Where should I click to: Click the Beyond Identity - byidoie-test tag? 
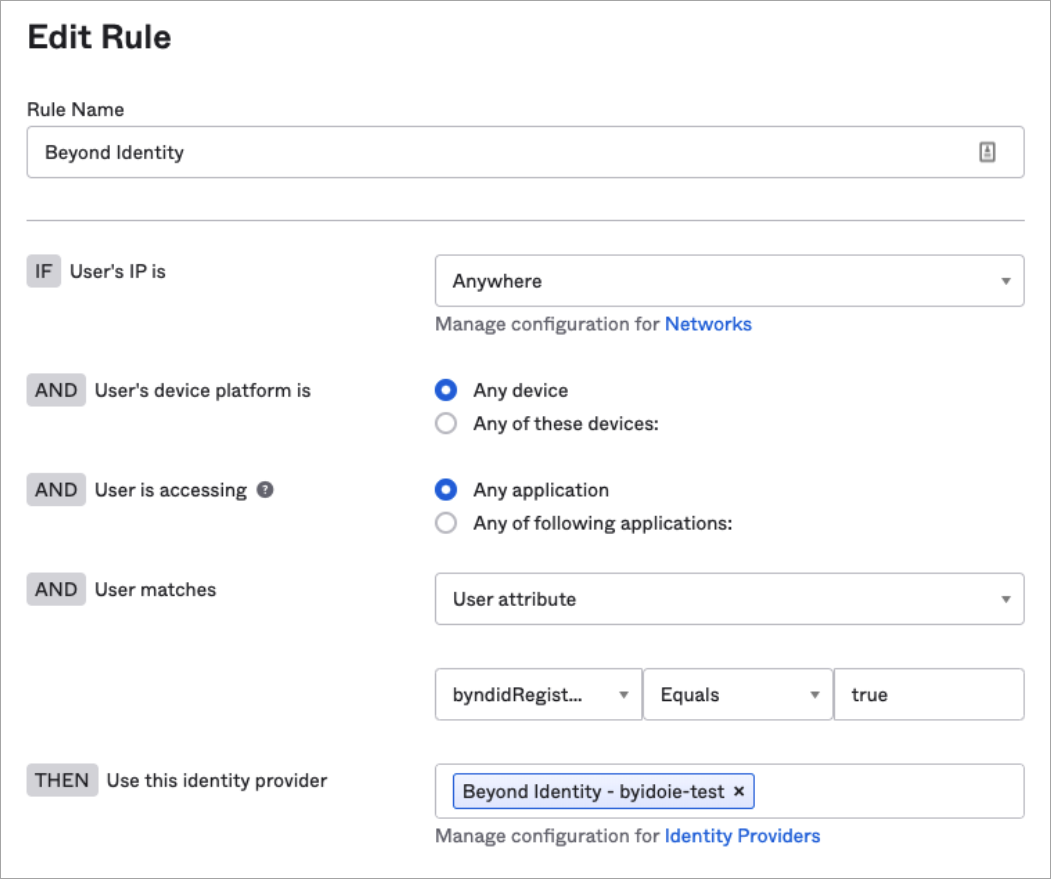603,791
